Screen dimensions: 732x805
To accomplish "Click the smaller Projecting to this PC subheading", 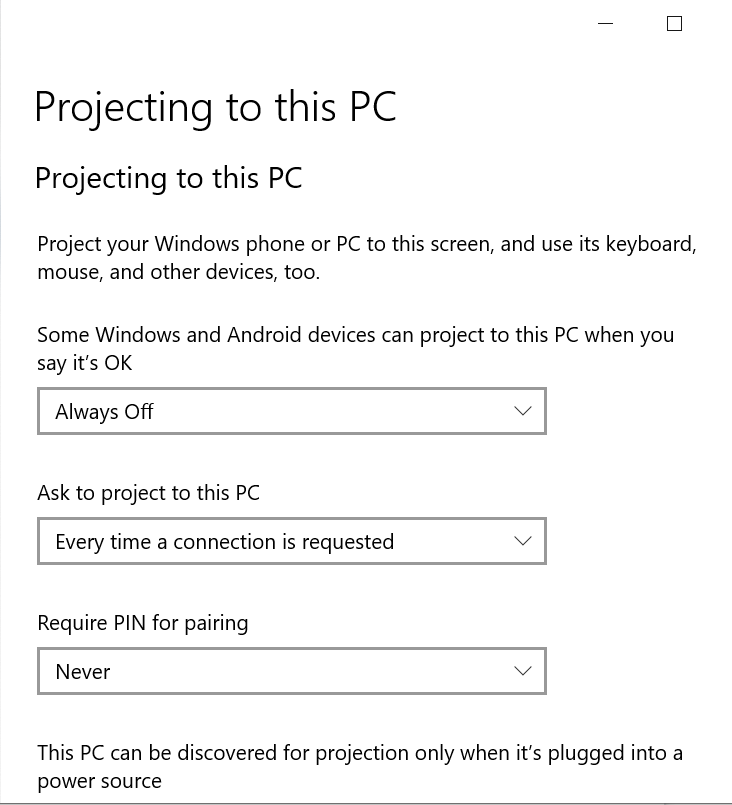I will (168, 178).
